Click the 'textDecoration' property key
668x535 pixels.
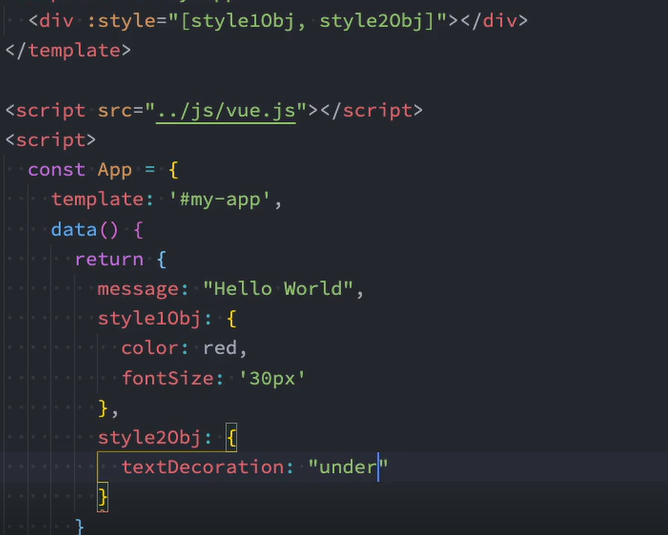[x=202, y=467]
